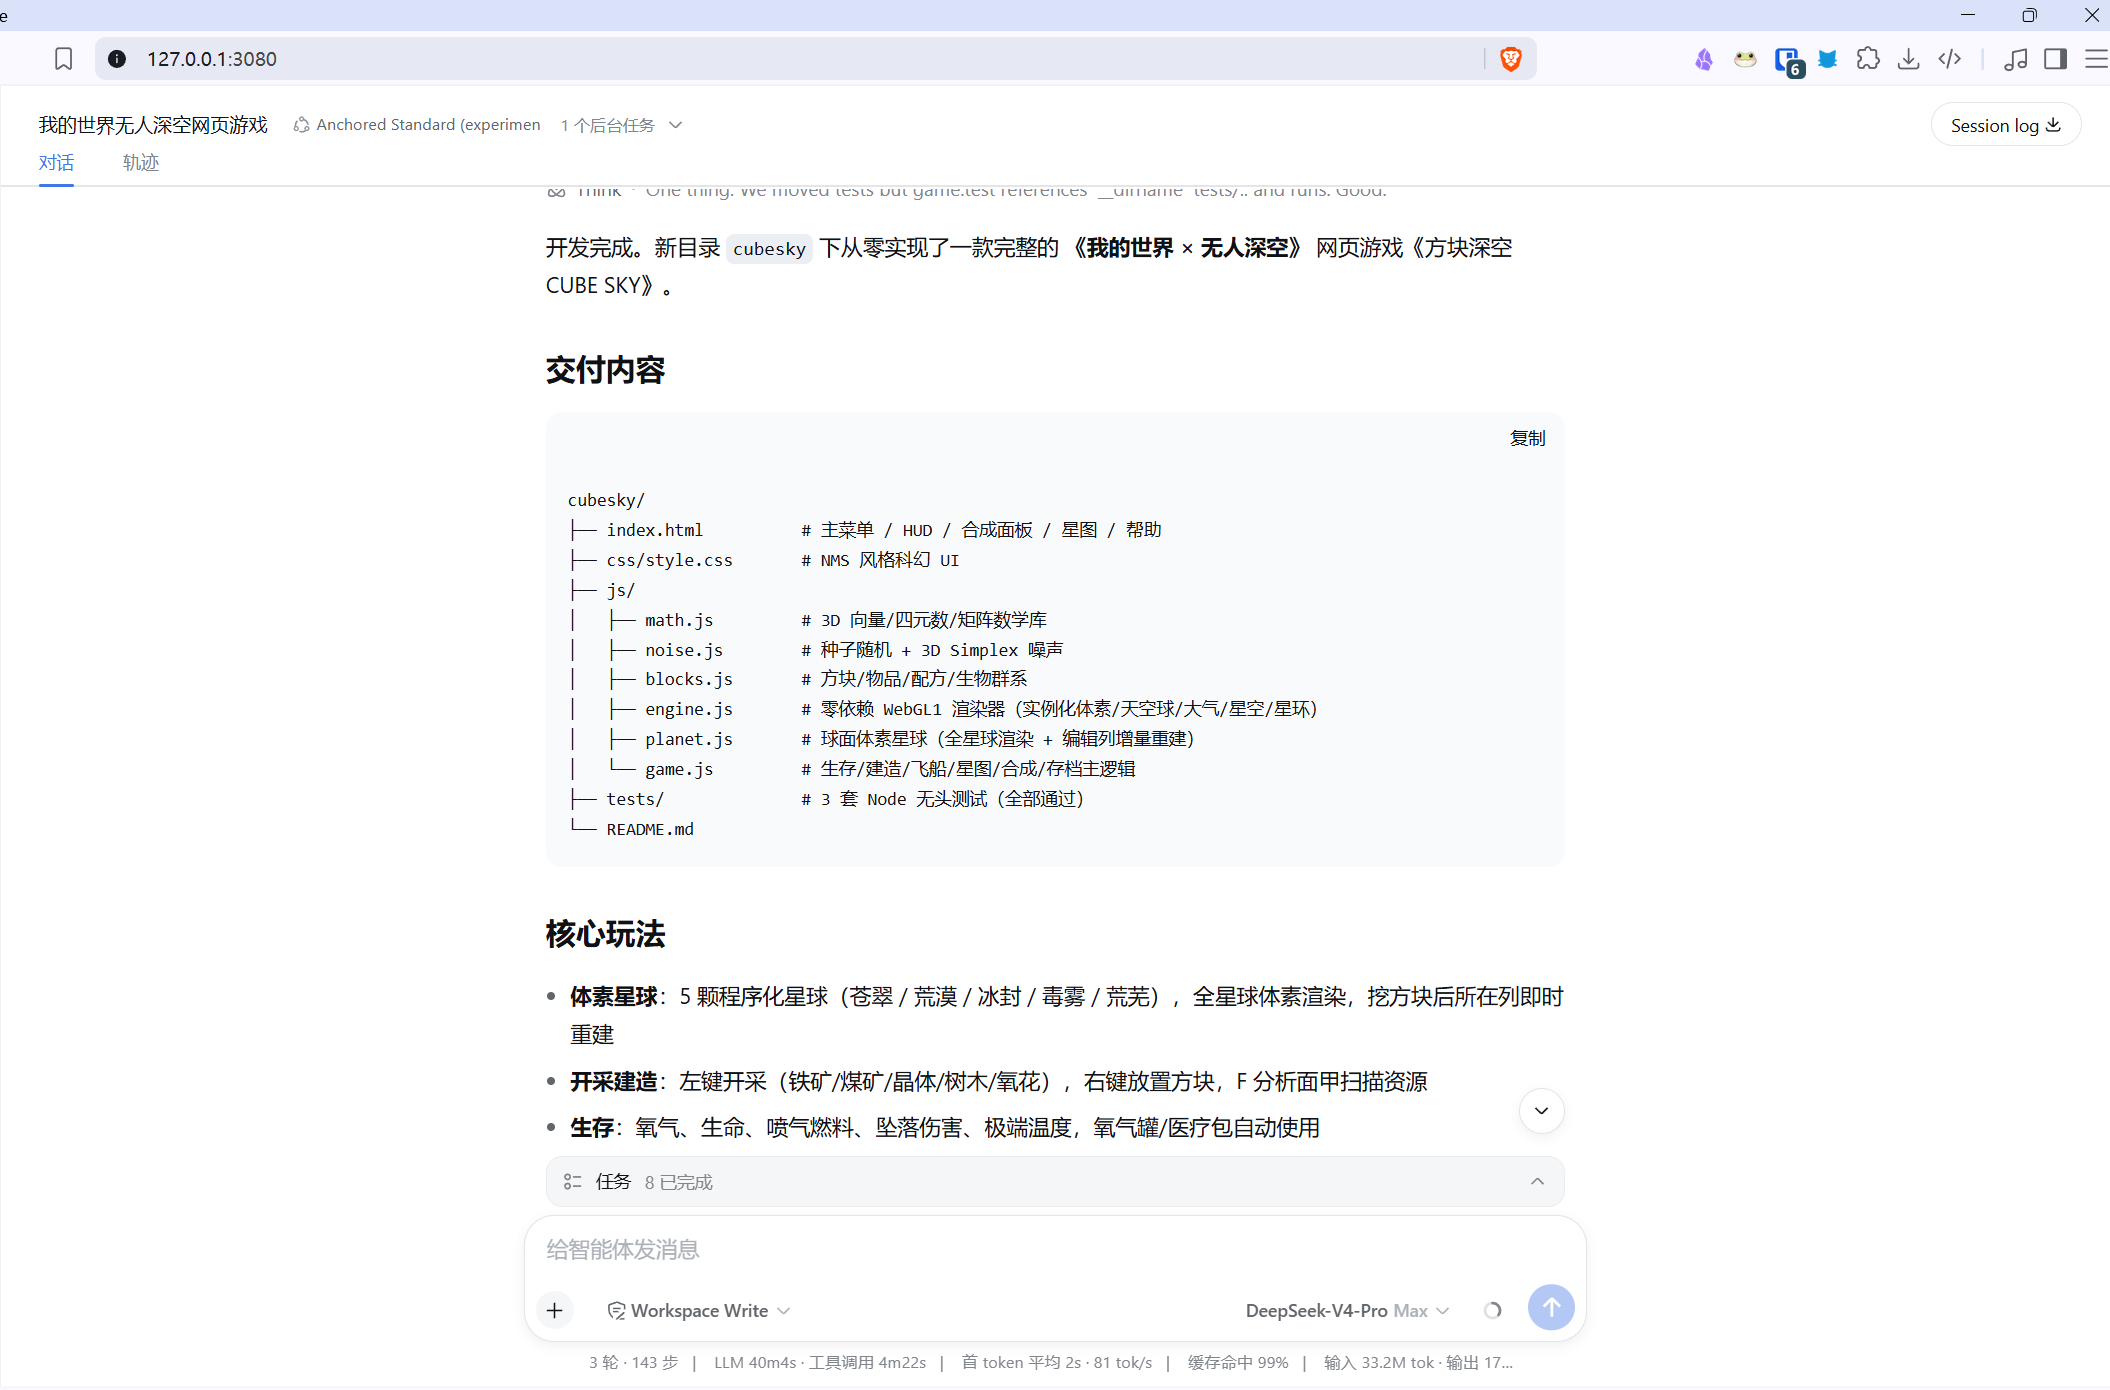The height and width of the screenshot is (1390, 2110).
Task: Click the bold 体素星球 bullet label
Action: 614,997
